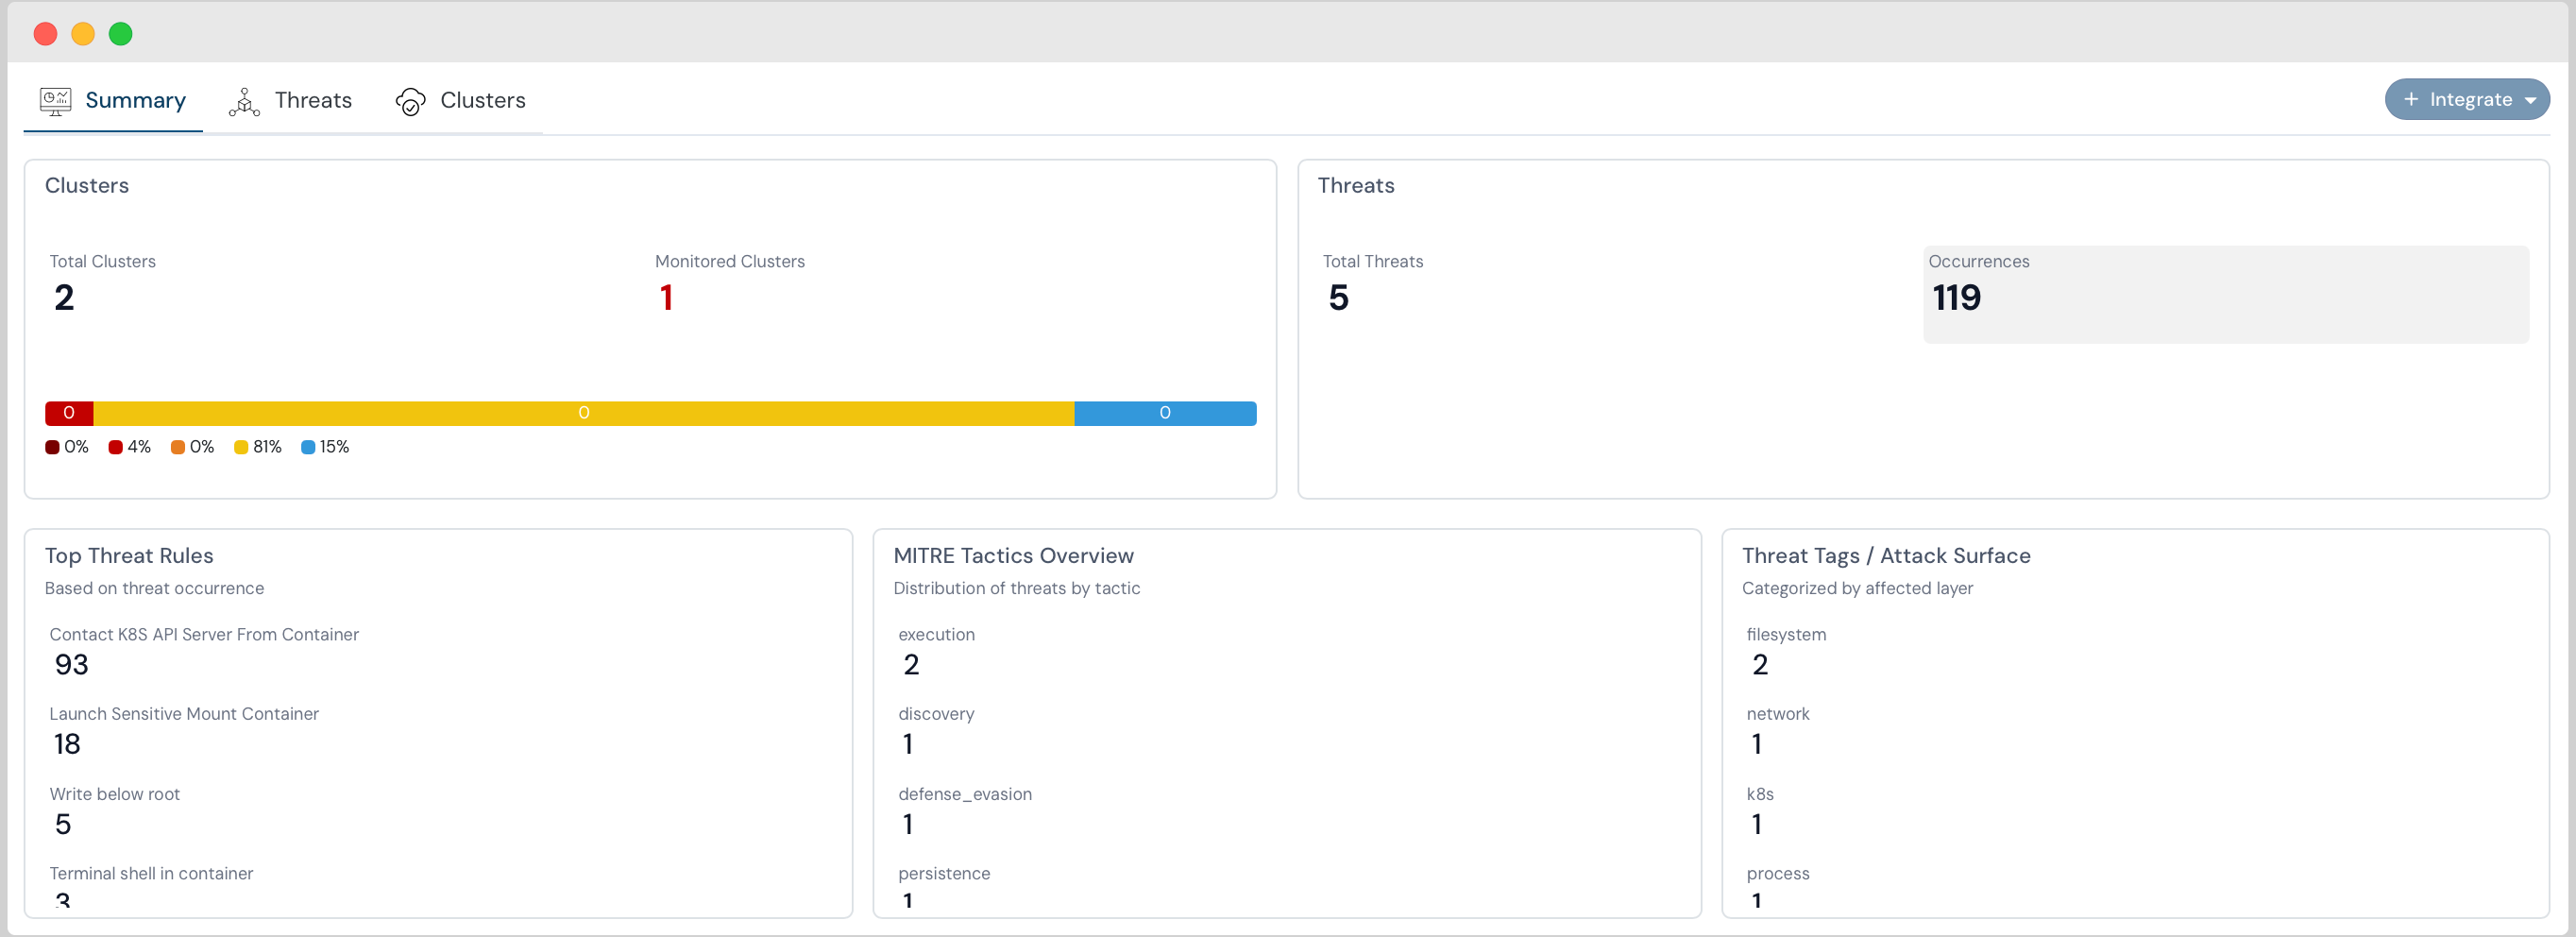Open the Occurrences 119 card

(2225, 294)
